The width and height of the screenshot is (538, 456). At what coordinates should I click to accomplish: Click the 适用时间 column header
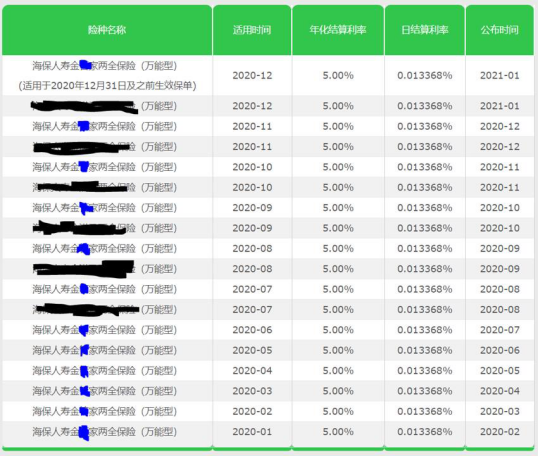pyautogui.click(x=252, y=30)
